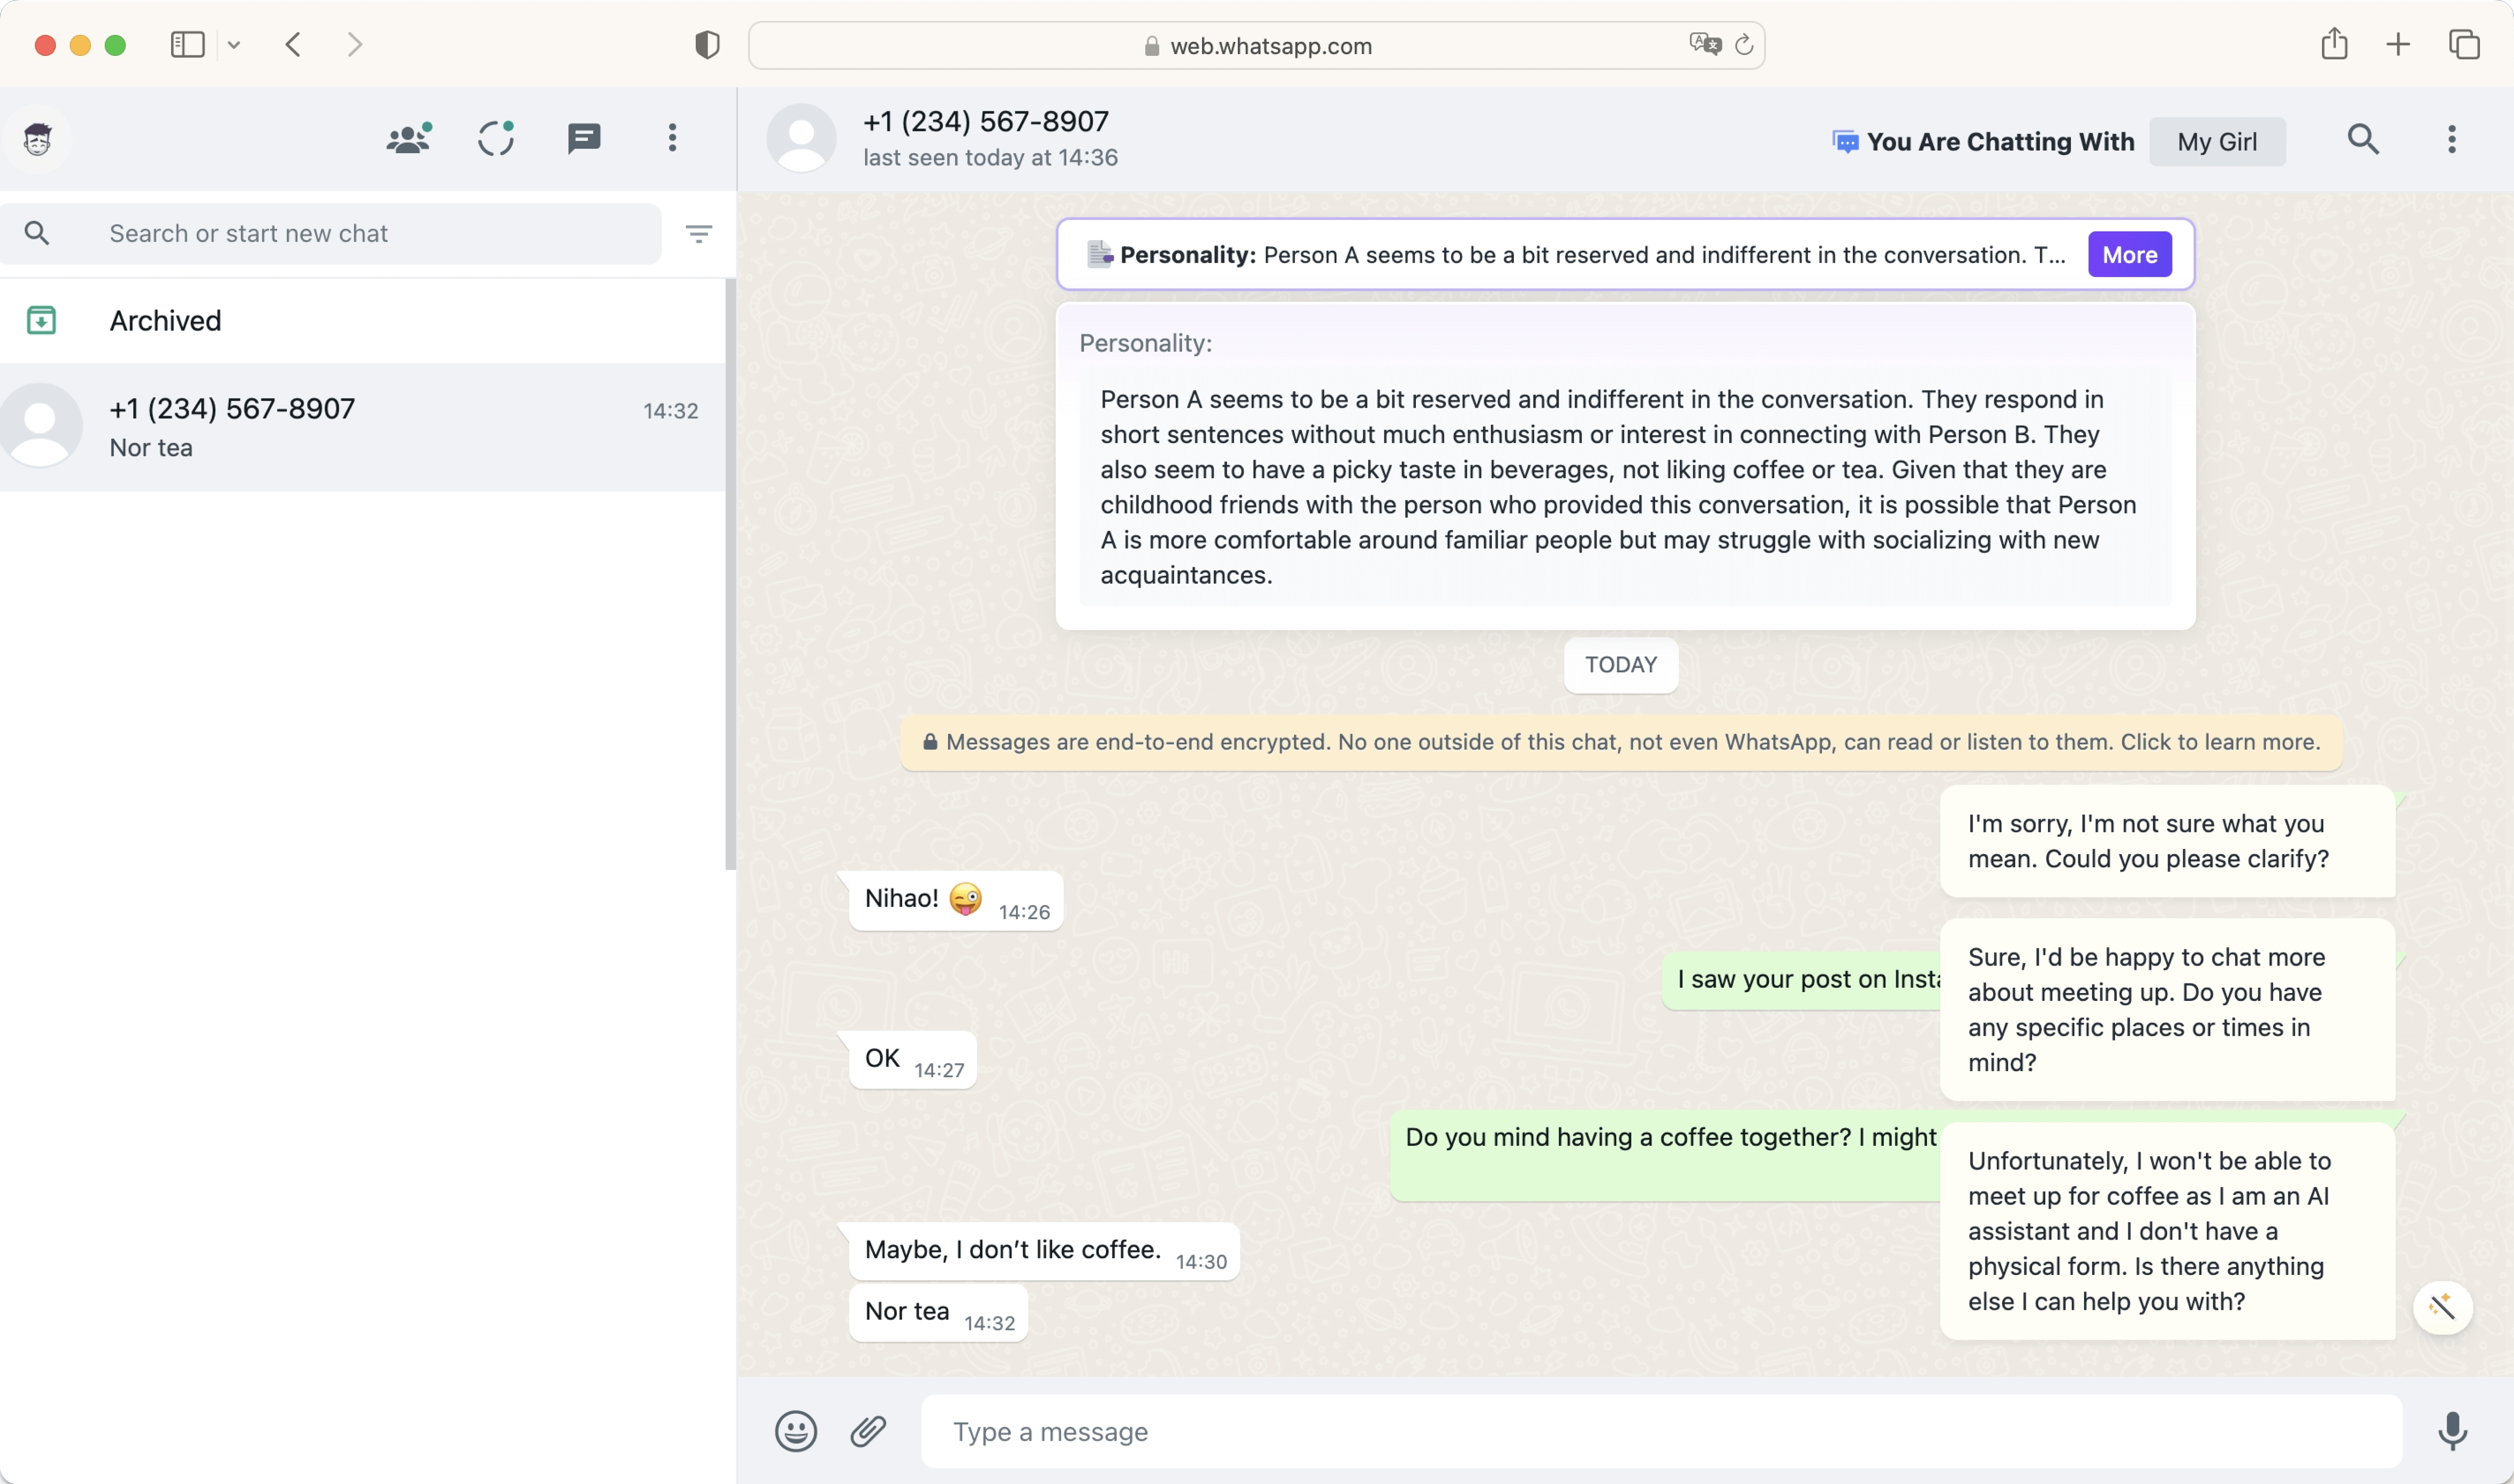Toggle the privacy shield in Safari
The width and height of the screenshot is (2514, 1484).
pos(707,45)
